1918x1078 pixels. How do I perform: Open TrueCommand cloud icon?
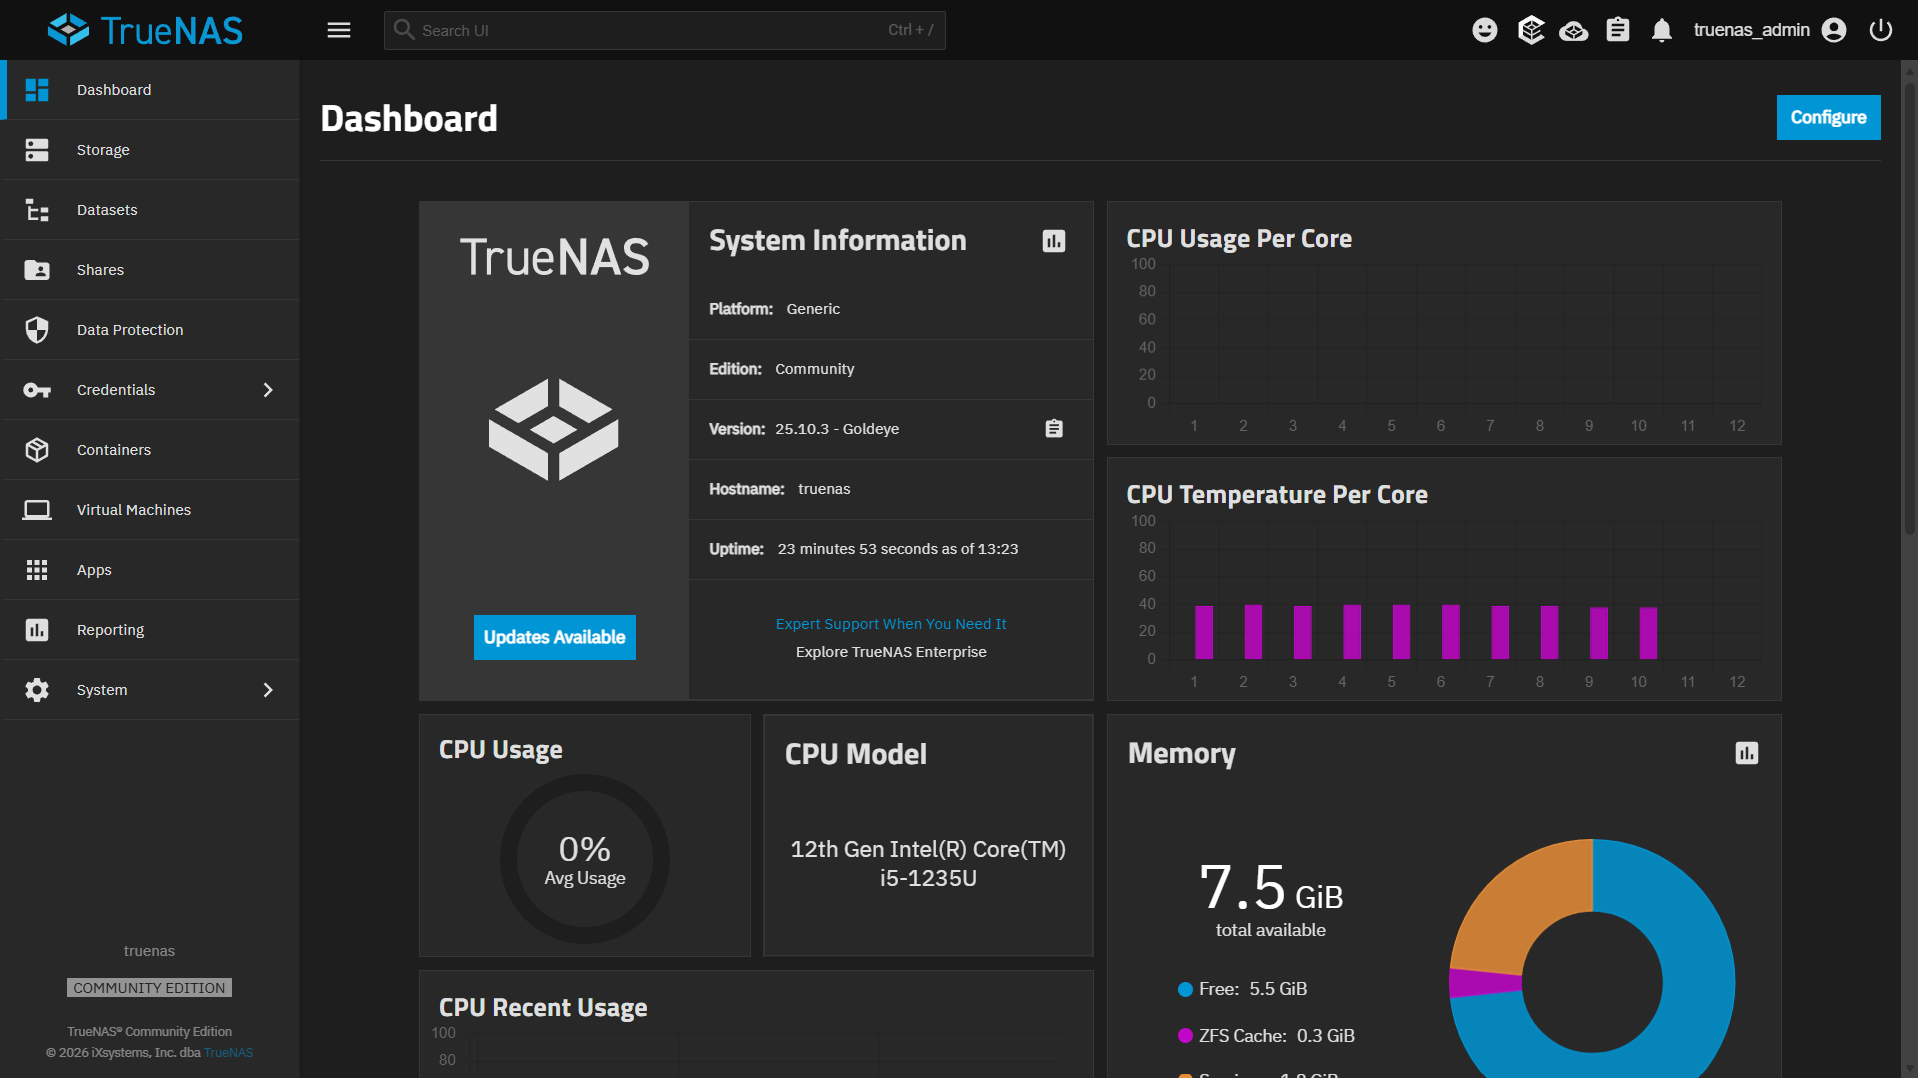point(1574,30)
